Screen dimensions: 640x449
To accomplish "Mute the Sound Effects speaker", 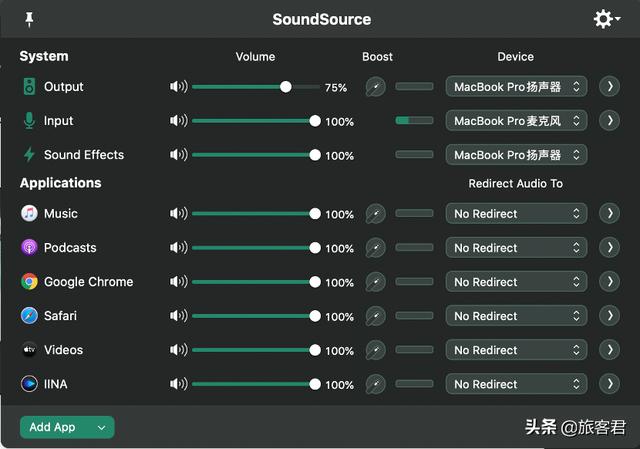I will pos(178,155).
